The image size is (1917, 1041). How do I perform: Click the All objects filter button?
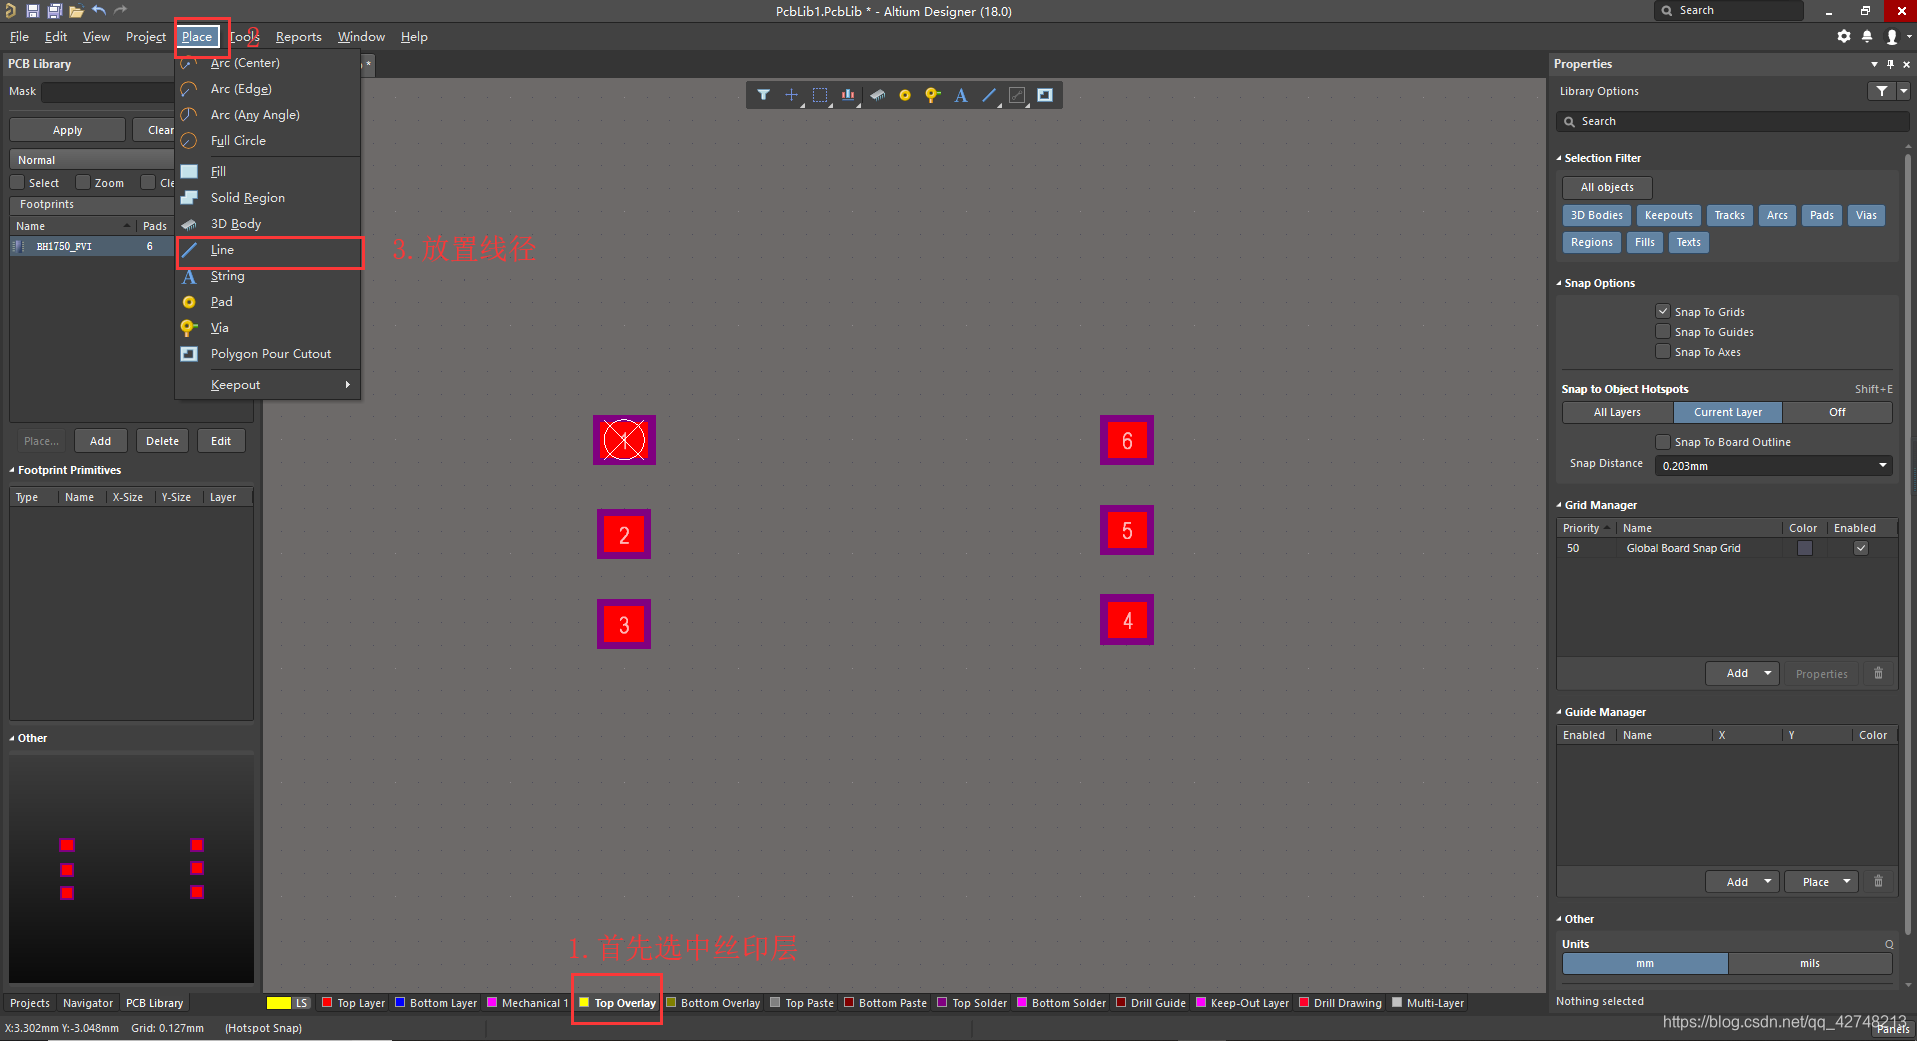click(x=1606, y=187)
